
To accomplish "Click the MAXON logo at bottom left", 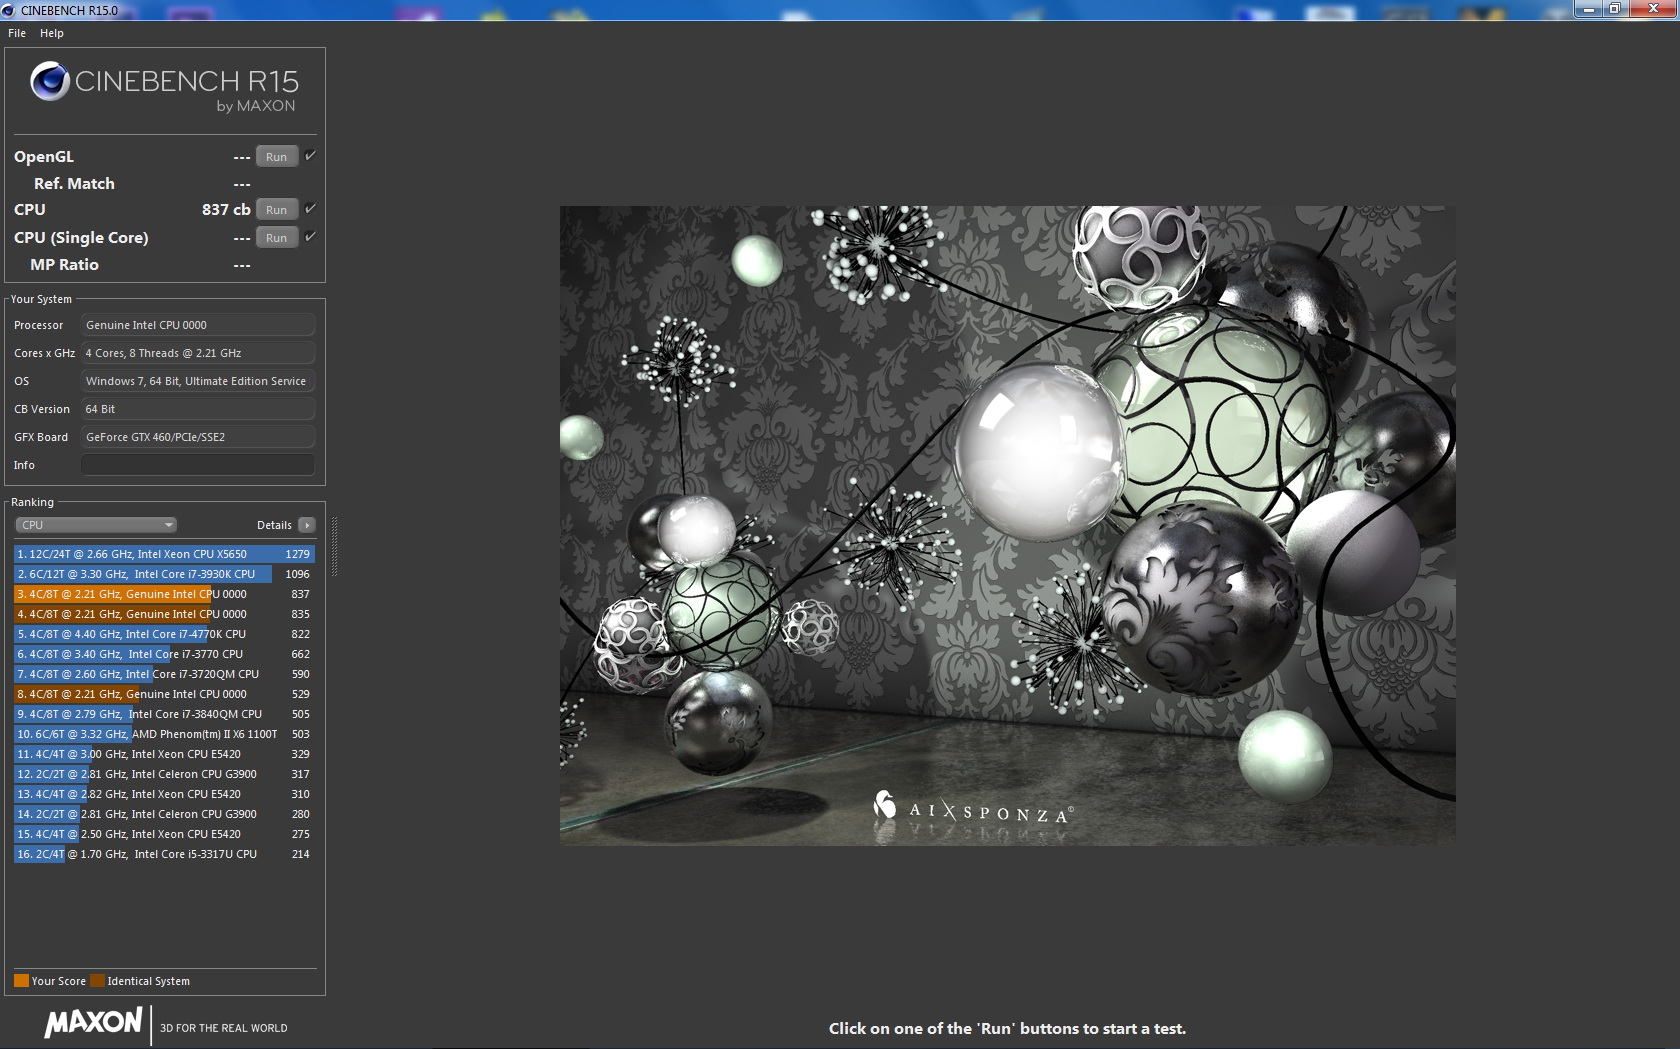I will pos(94,1022).
